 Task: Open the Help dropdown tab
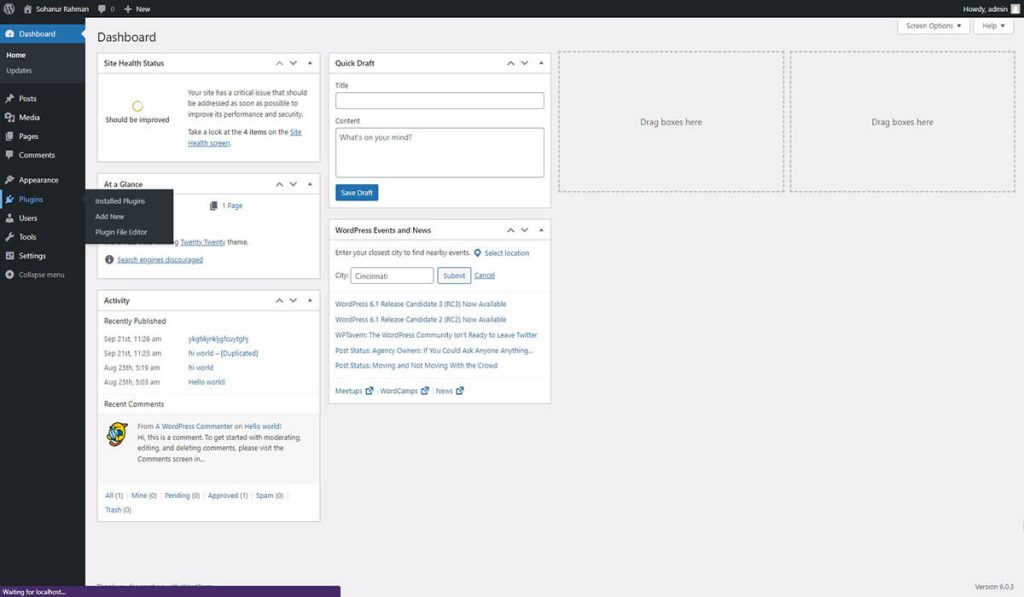pyautogui.click(x=993, y=26)
